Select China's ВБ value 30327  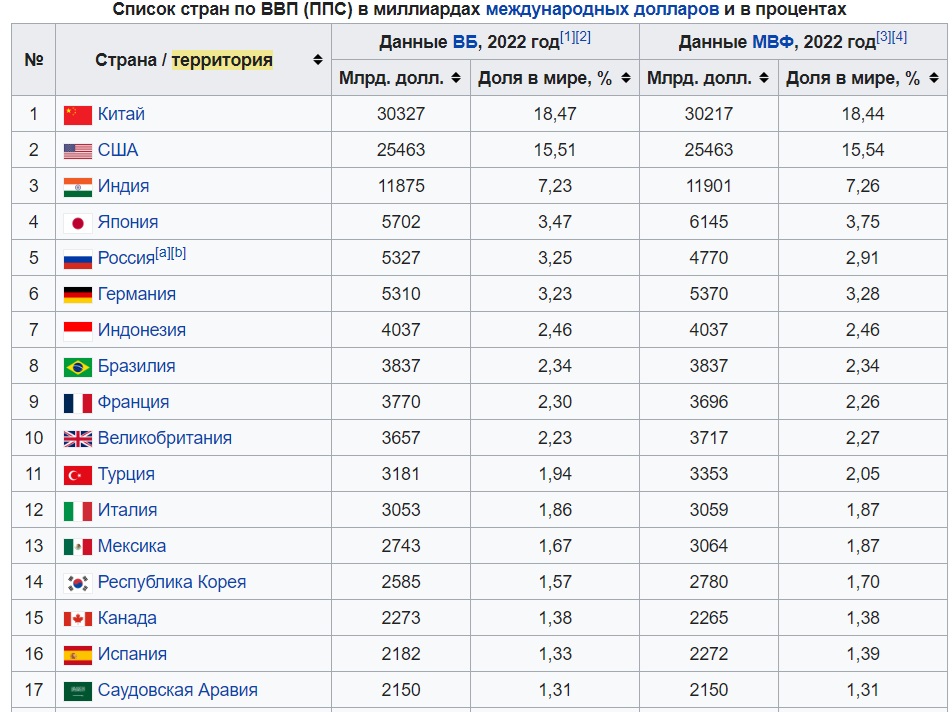tap(401, 114)
